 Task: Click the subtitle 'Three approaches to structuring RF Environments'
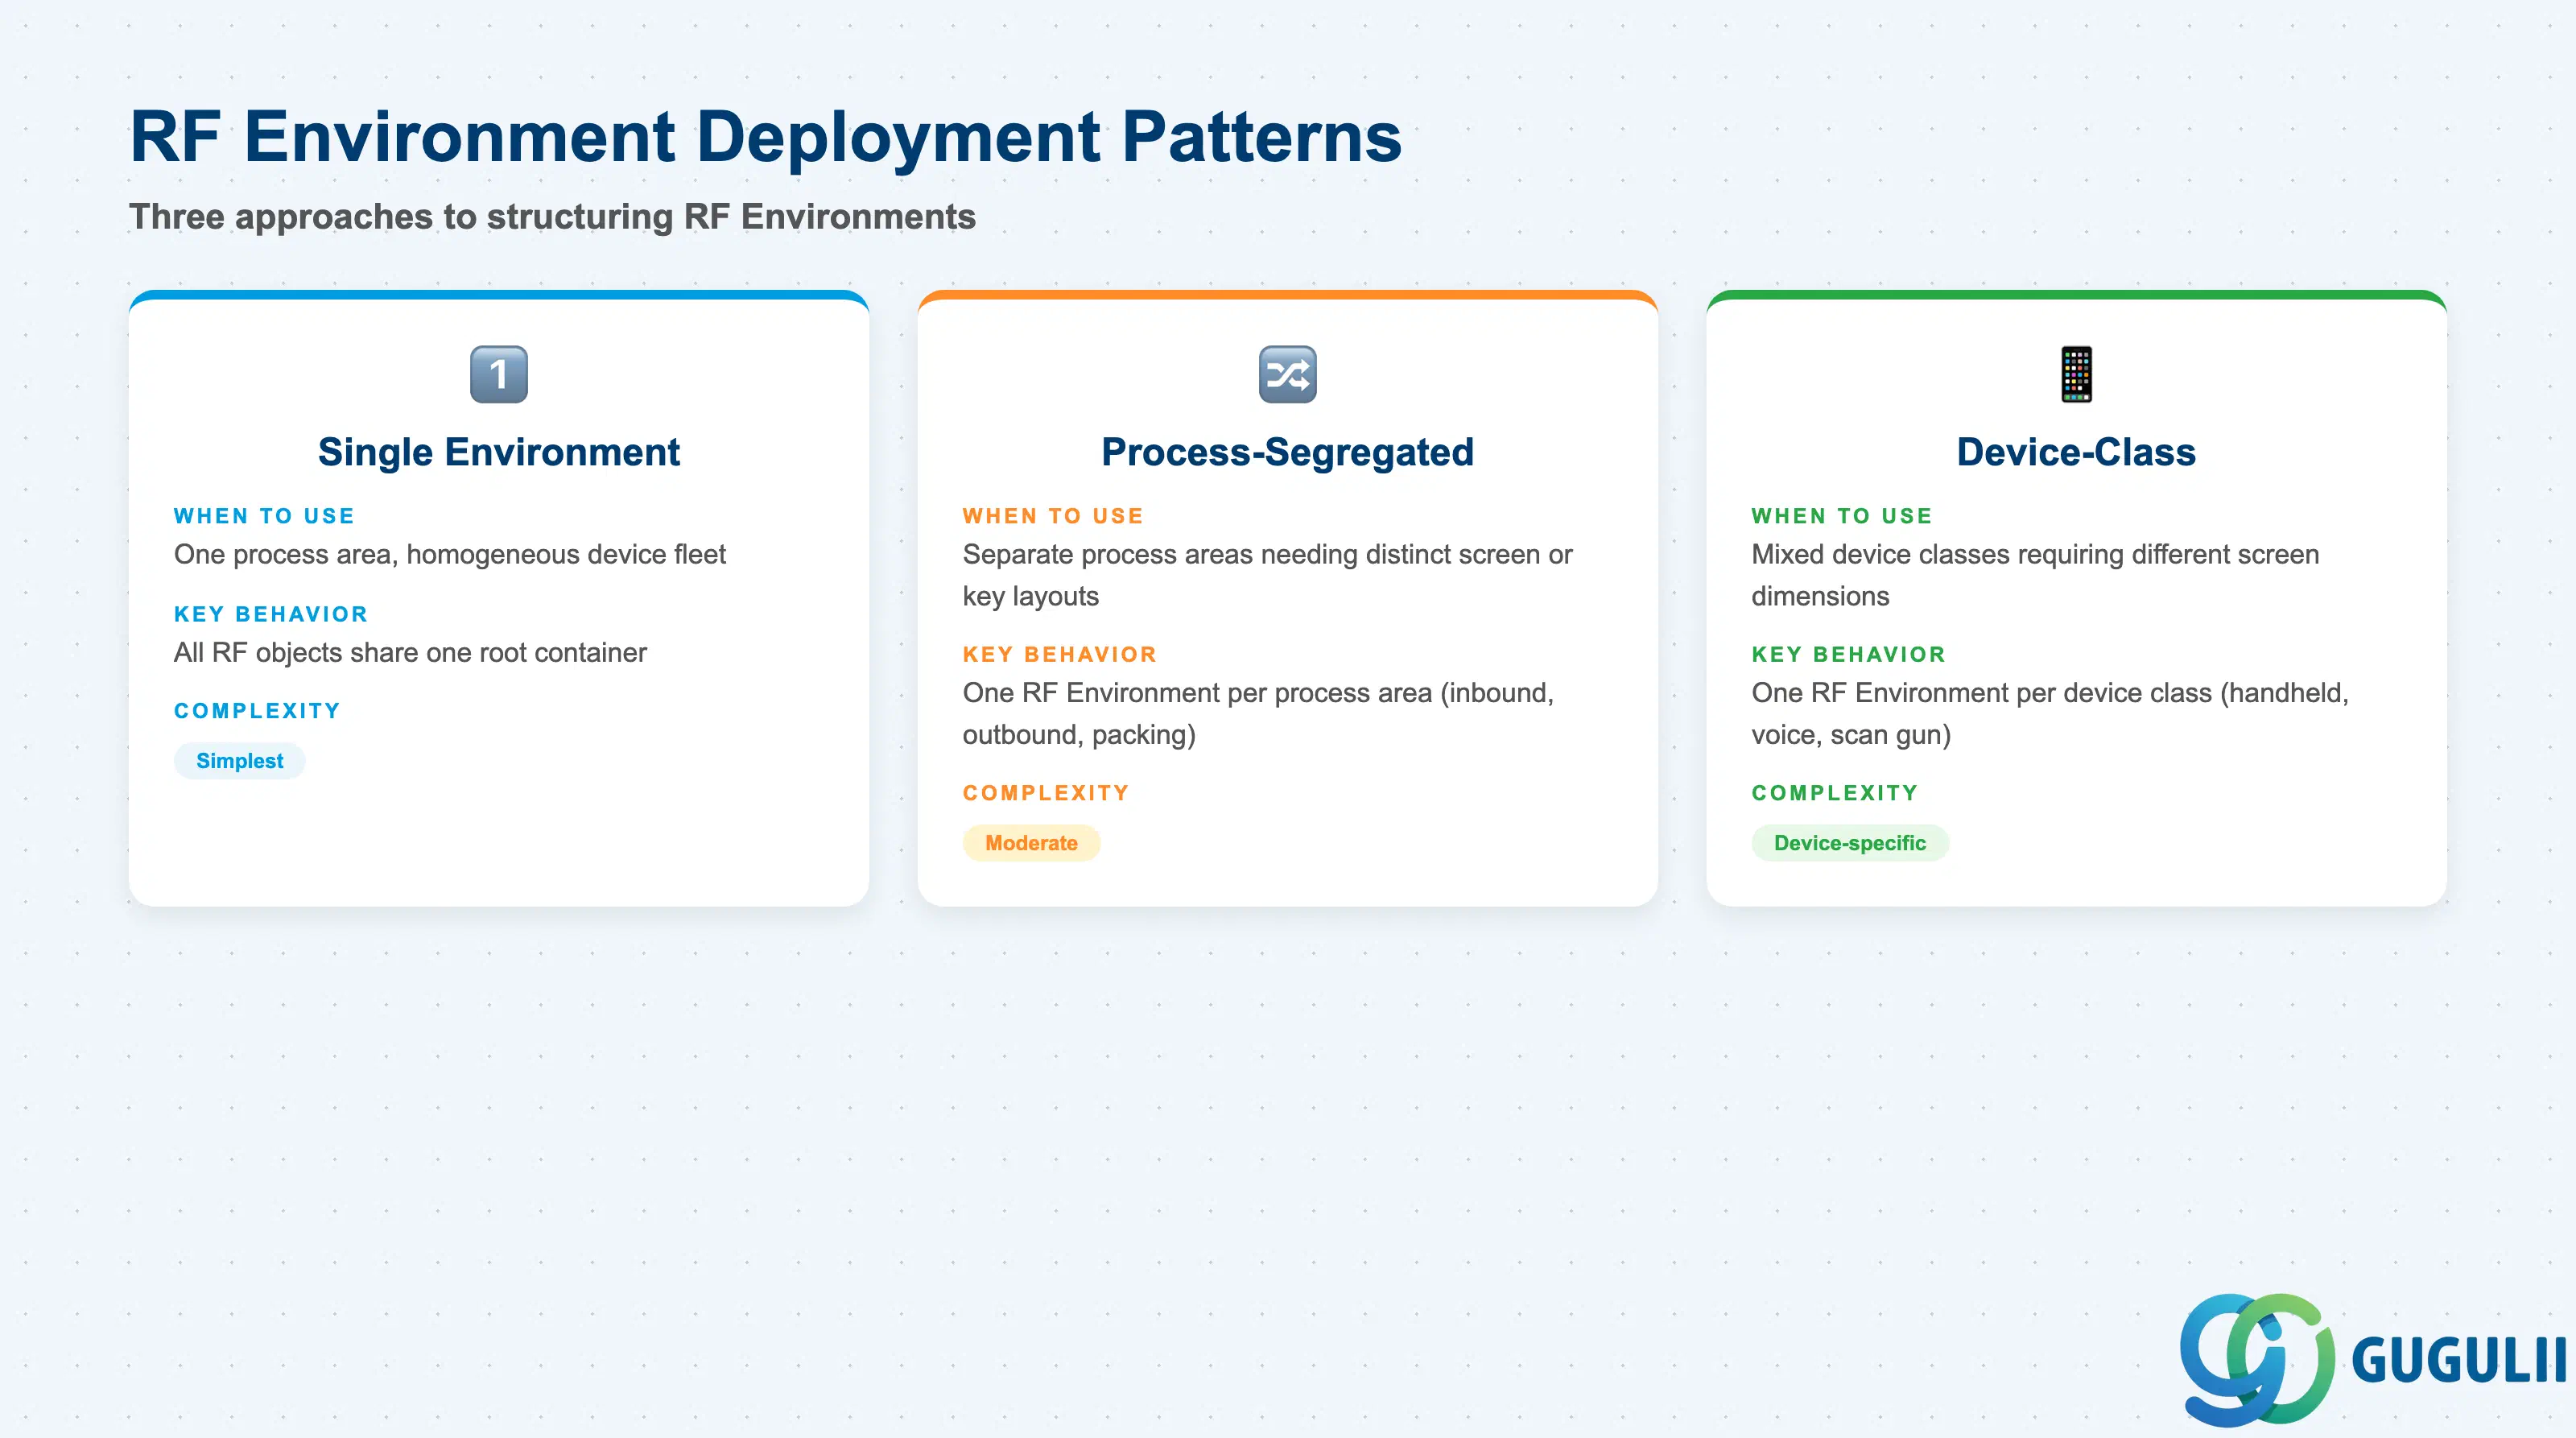pyautogui.click(x=552, y=216)
